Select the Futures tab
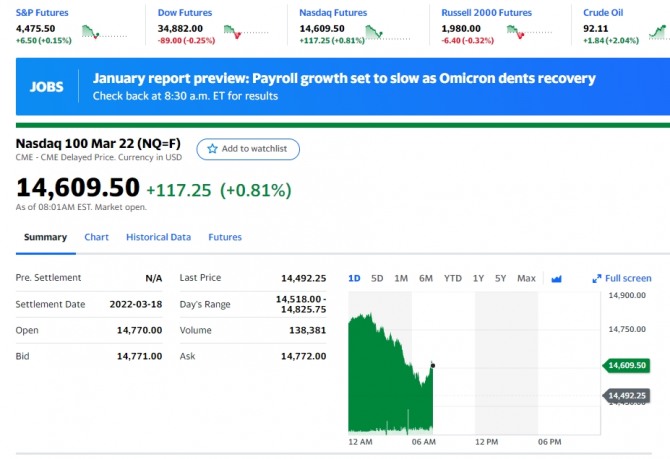670x459 pixels. tap(225, 237)
